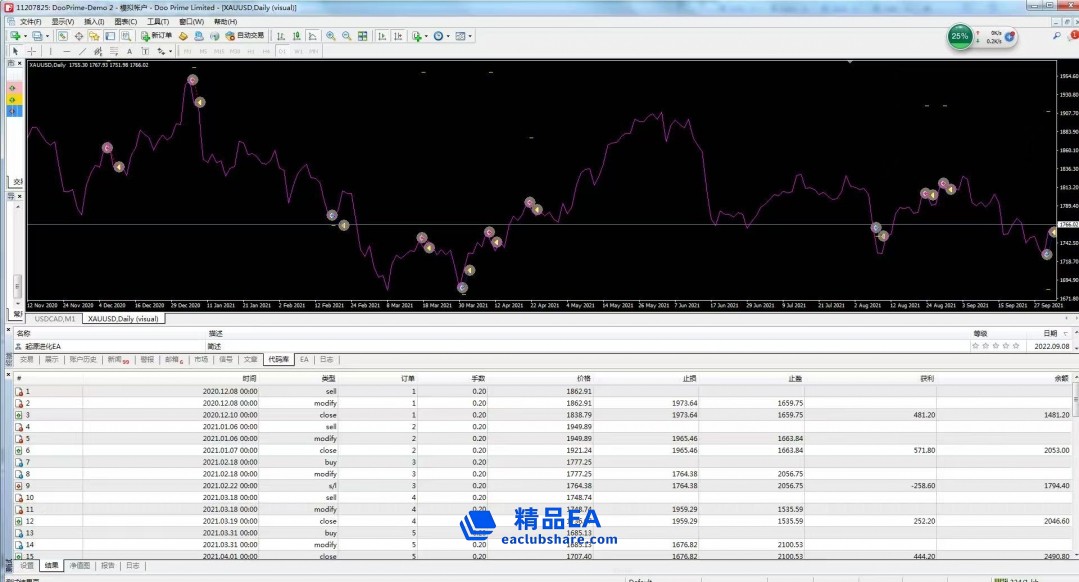Click the 25% circular usage widget
This screenshot has height=582, width=1079.
[x=960, y=37]
